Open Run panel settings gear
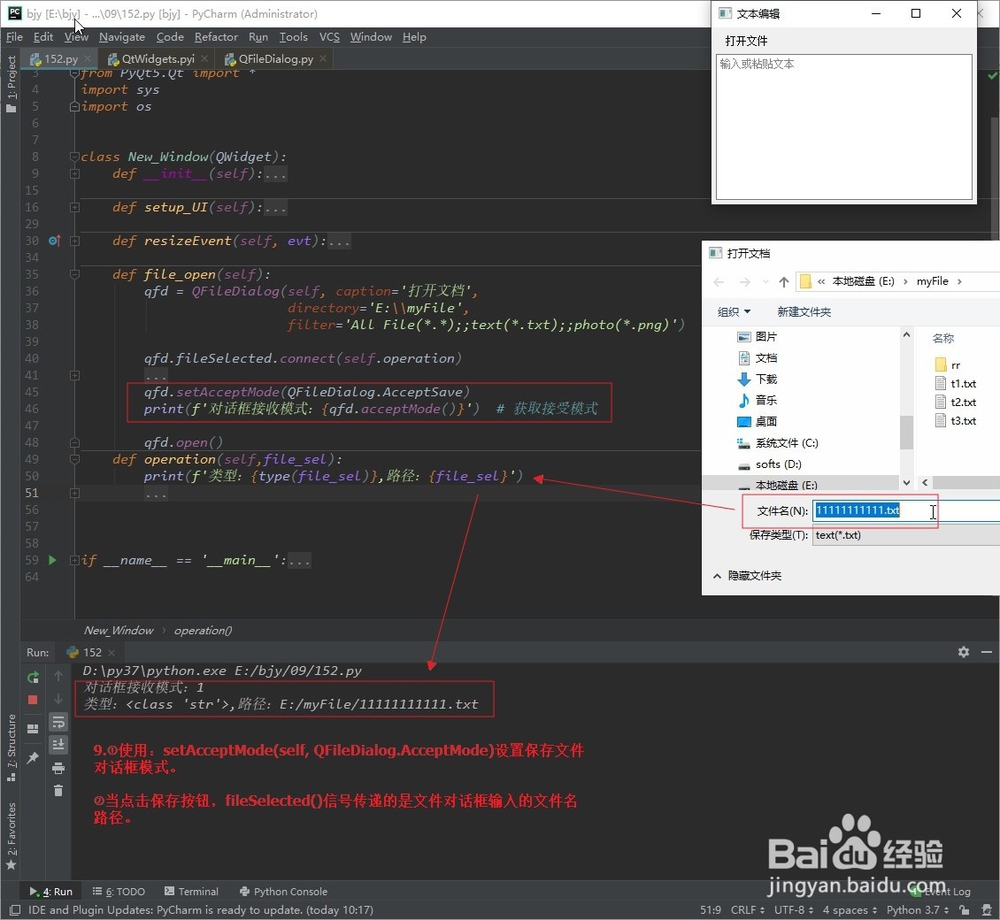The width and height of the screenshot is (1000, 920). pyautogui.click(x=964, y=652)
